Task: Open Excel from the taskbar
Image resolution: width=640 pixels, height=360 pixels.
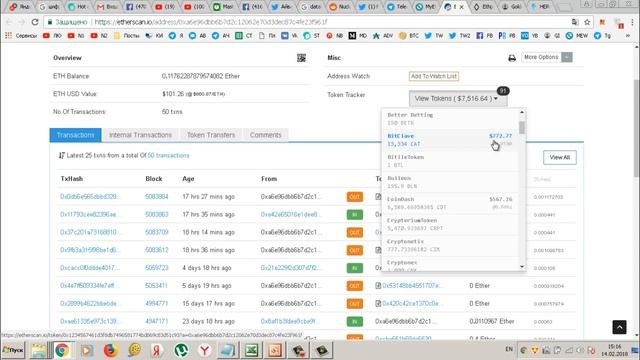Action: pos(251,350)
